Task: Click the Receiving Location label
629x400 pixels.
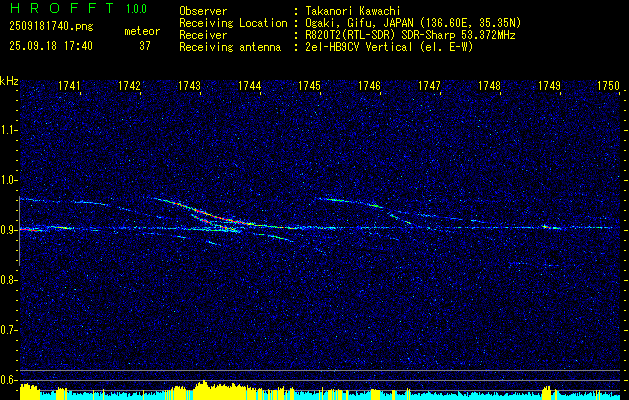Action: coord(233,23)
